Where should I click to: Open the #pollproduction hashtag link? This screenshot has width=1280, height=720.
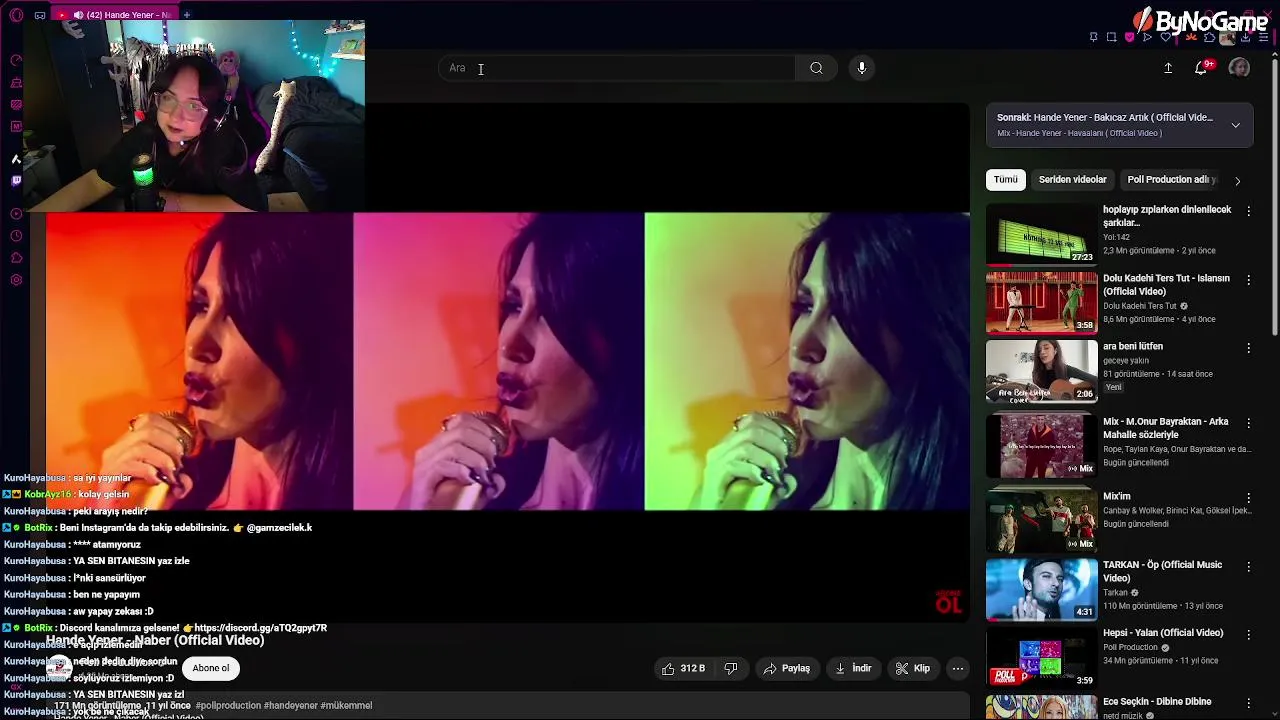pos(228,705)
